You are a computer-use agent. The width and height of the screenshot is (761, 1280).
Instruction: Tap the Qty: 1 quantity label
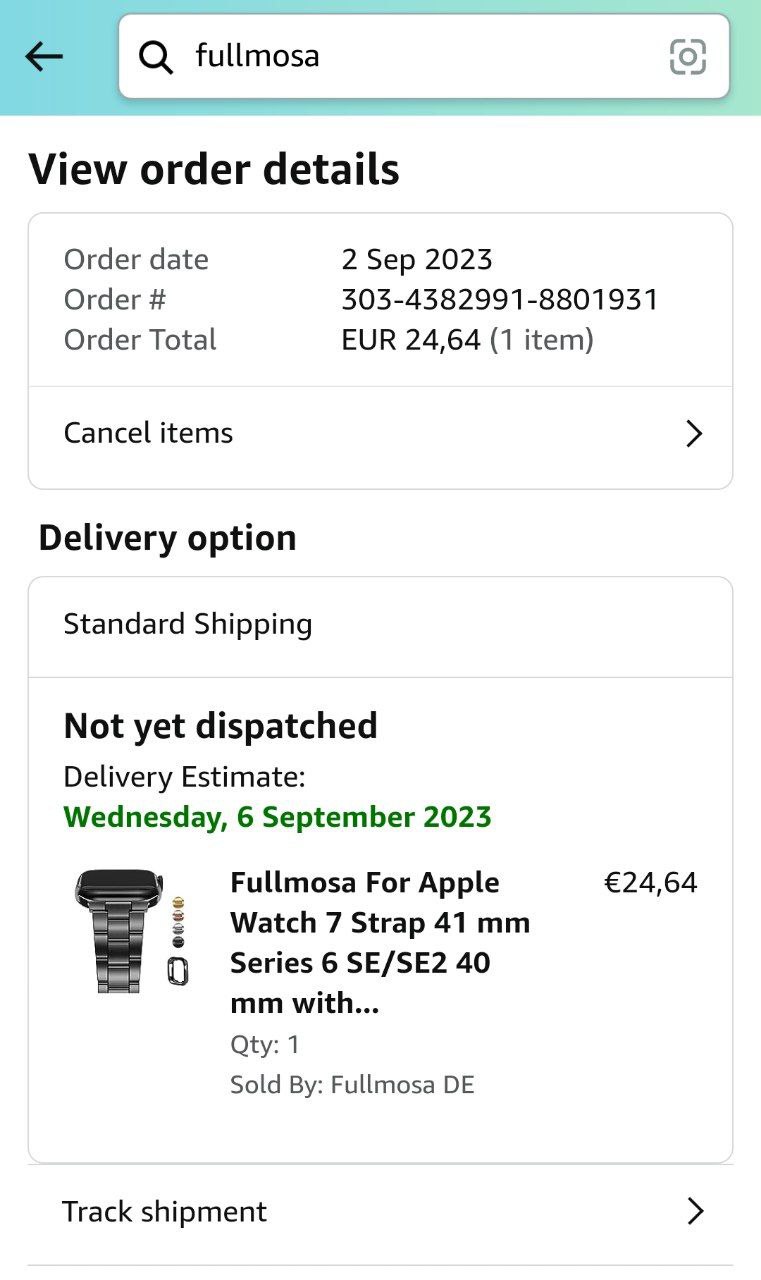tap(265, 1045)
